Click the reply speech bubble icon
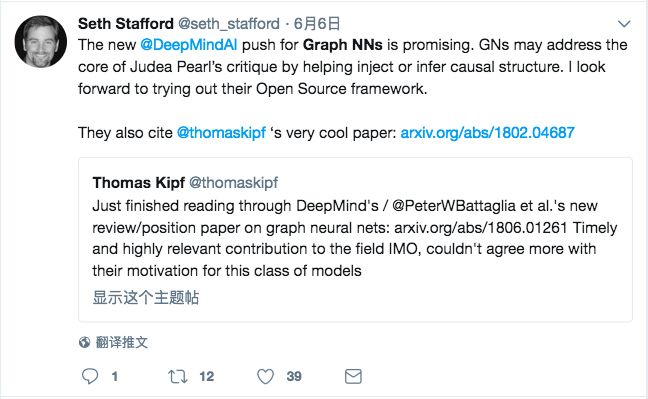The width and height of the screenshot is (648, 399). [90, 376]
